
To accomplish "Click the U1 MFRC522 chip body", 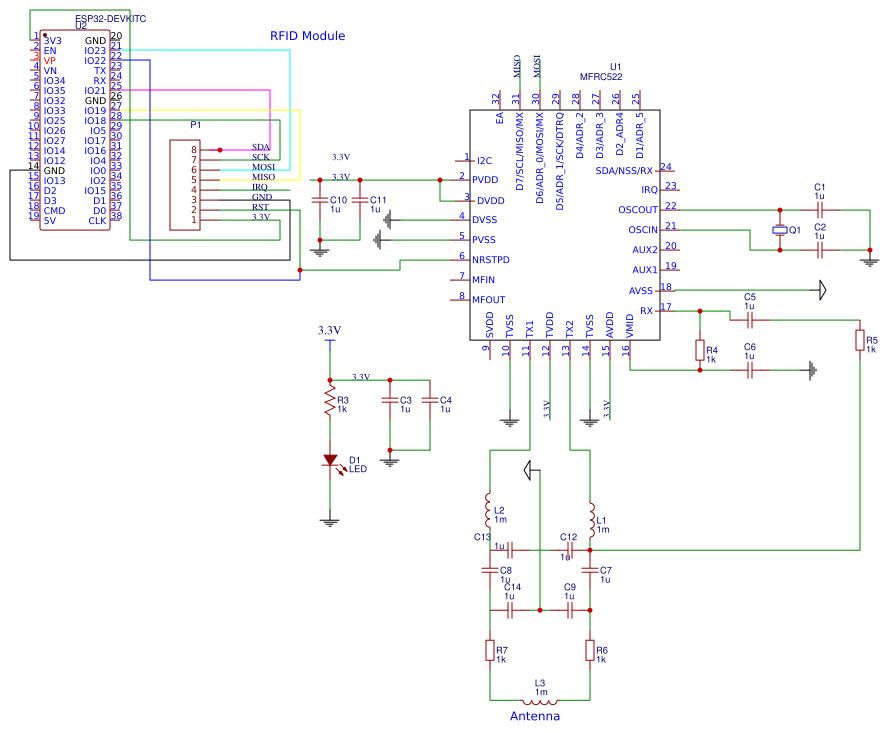I will tap(565, 225).
